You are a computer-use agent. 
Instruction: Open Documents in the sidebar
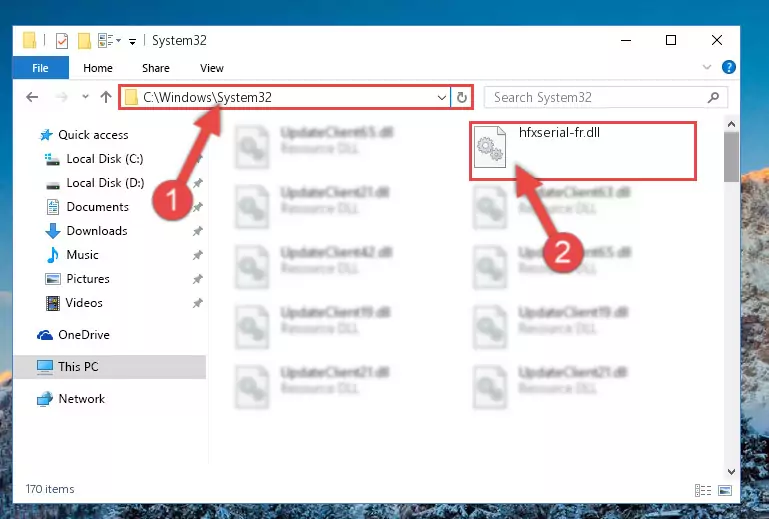coord(87,207)
